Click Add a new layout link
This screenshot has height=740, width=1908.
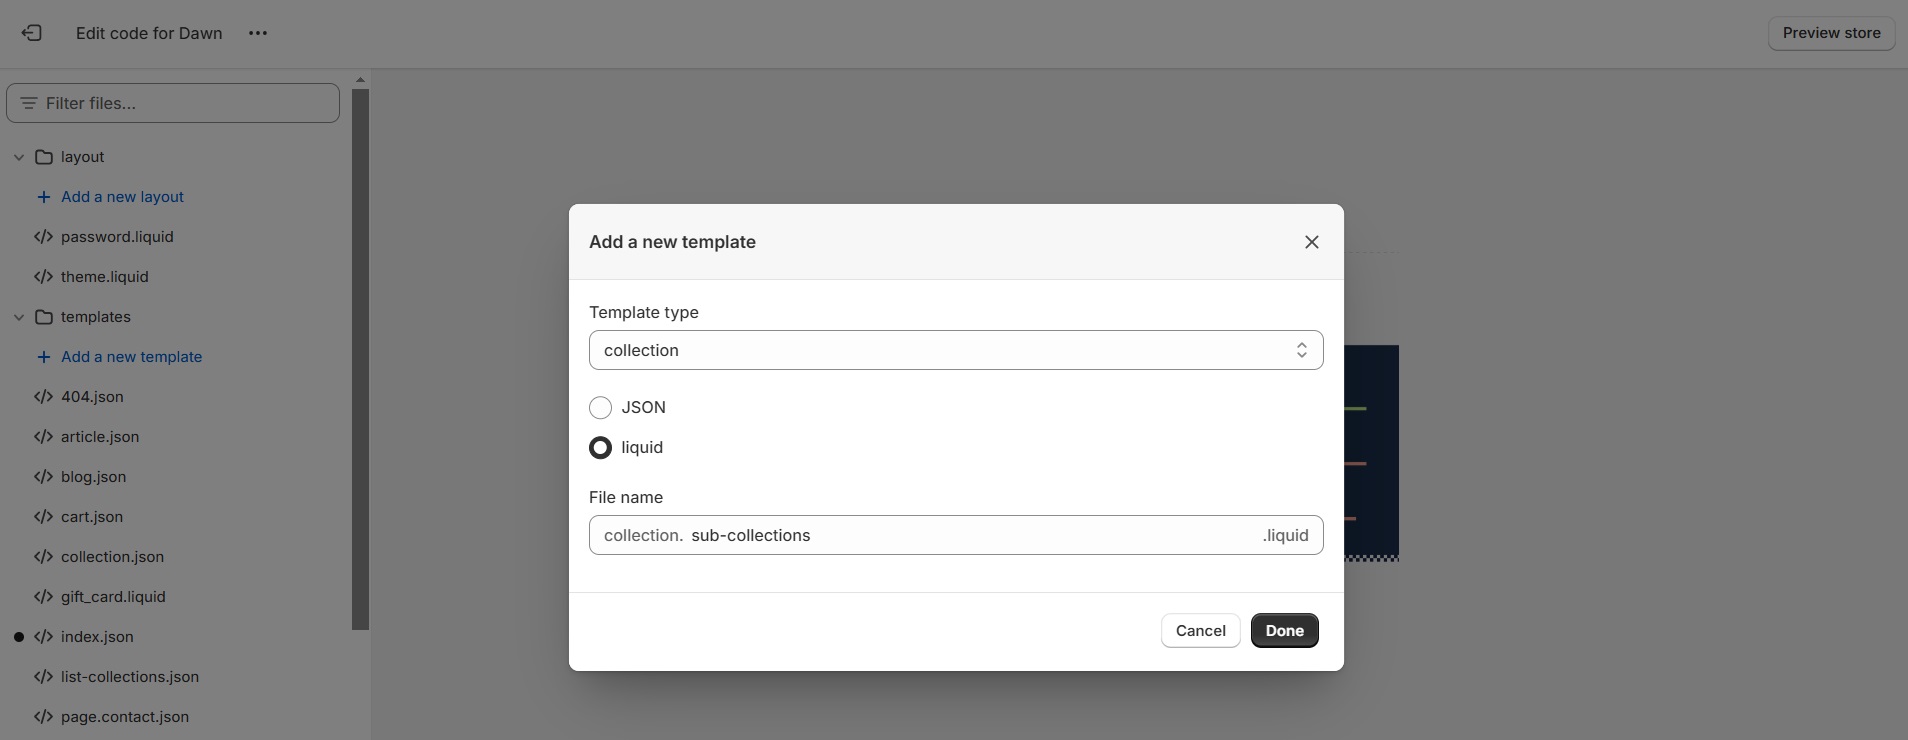(x=122, y=197)
